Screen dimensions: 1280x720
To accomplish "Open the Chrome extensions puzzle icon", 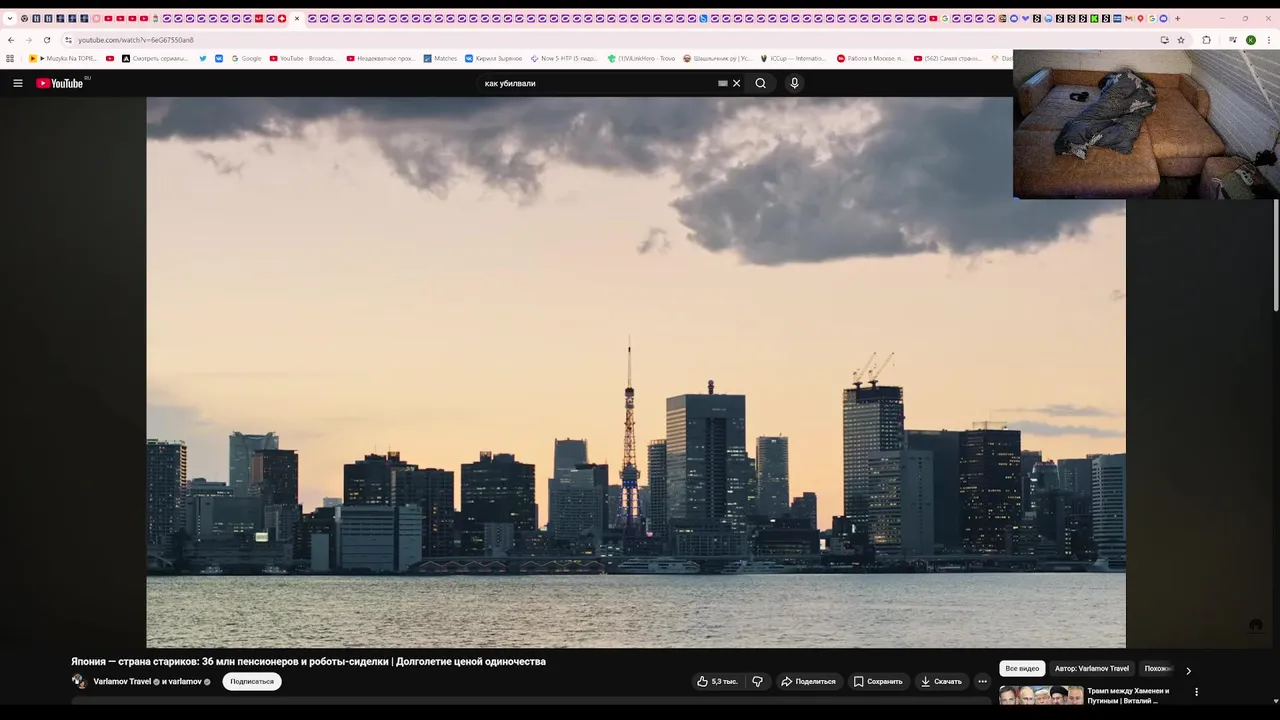I will (1206, 40).
